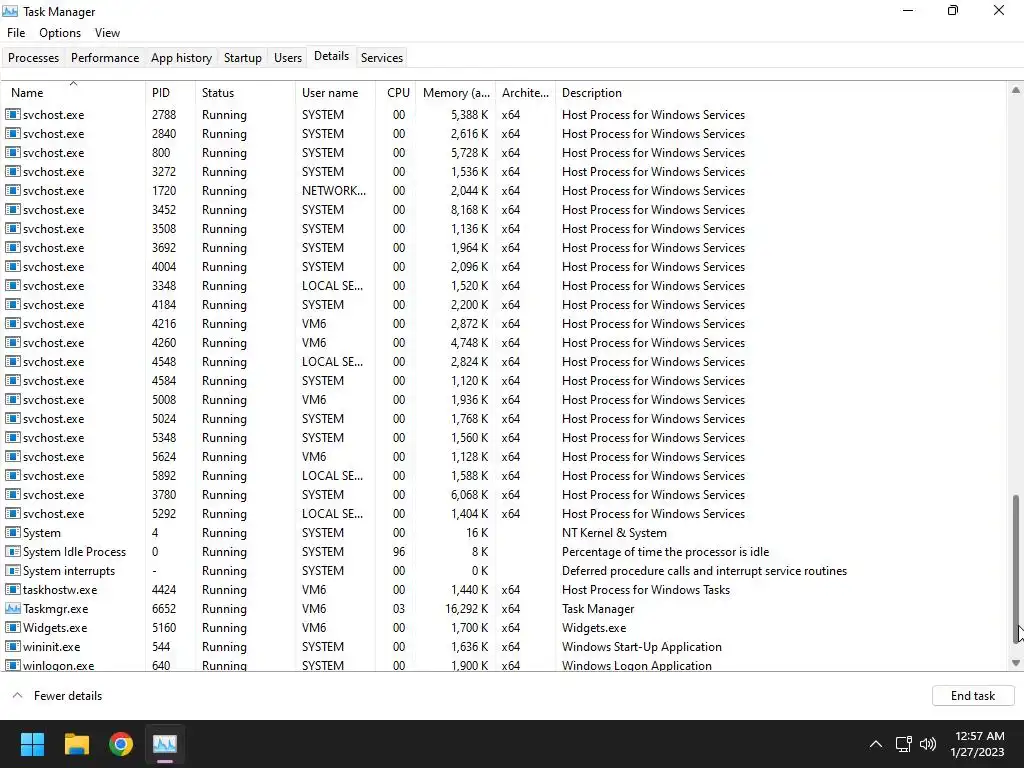Select taskhostw.exe process icon

tap(12, 590)
